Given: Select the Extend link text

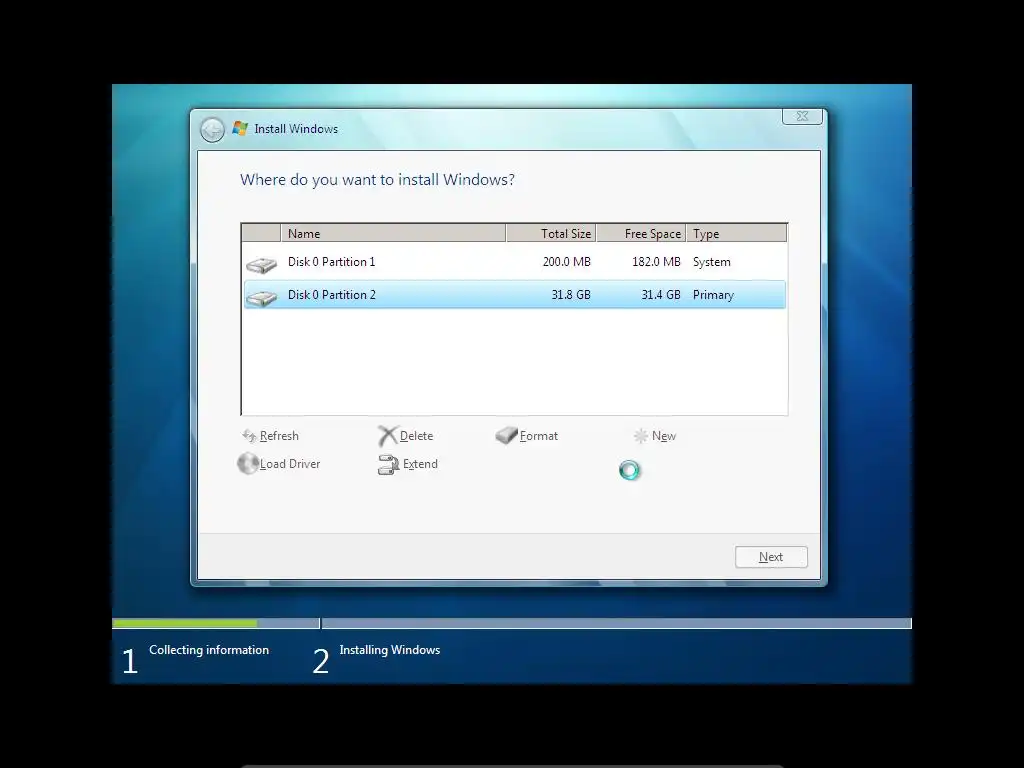Looking at the screenshot, I should (420, 464).
